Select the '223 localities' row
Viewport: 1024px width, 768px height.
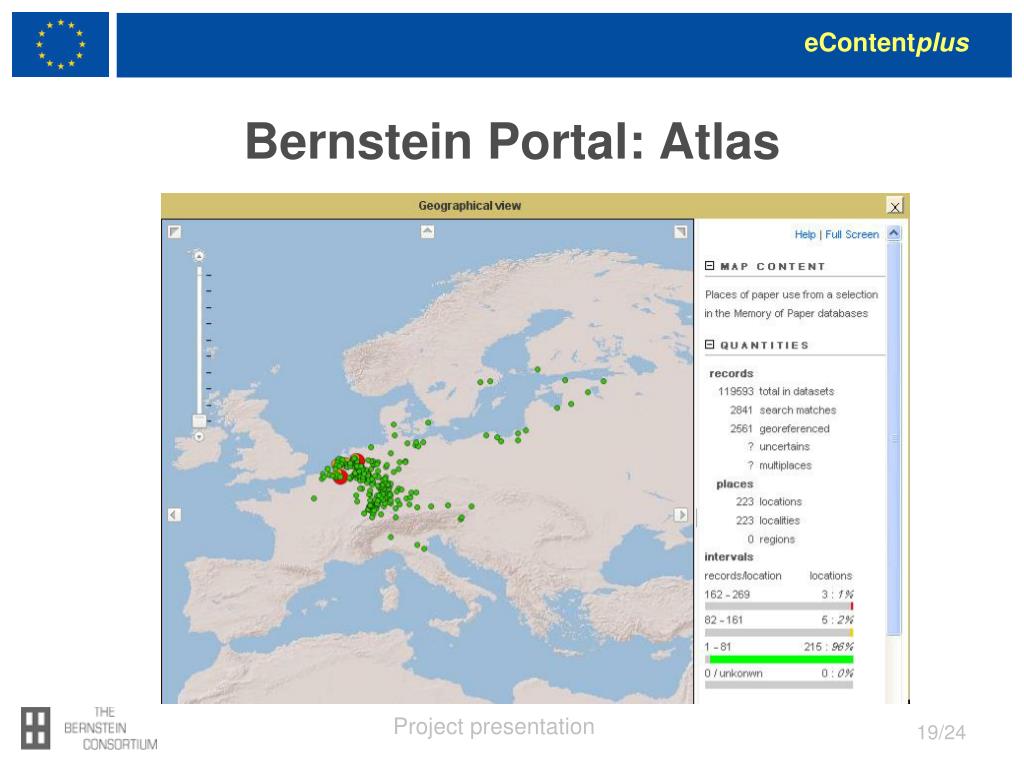pyautogui.click(x=767, y=520)
